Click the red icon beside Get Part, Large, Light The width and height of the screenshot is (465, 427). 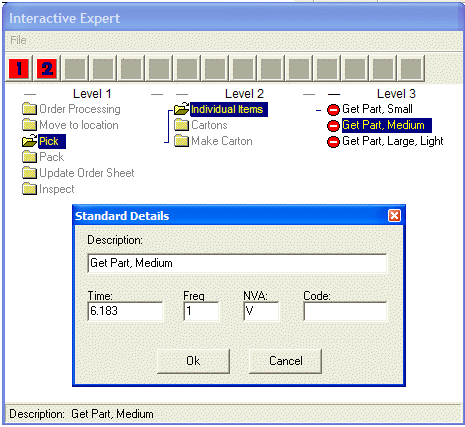point(333,141)
